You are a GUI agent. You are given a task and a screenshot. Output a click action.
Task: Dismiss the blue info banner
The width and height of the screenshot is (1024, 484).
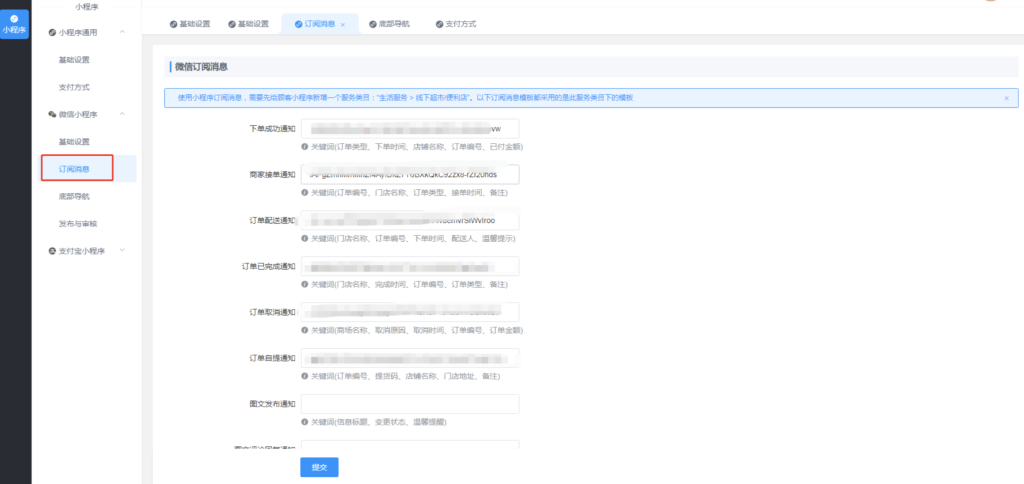point(1006,98)
